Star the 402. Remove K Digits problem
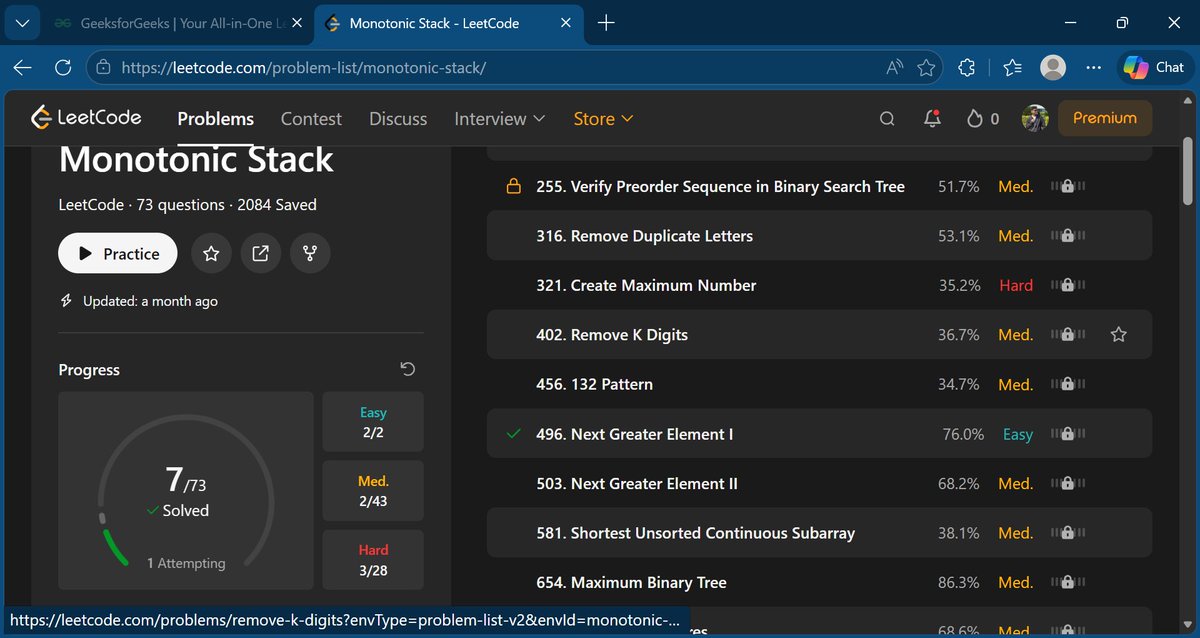The height and width of the screenshot is (638, 1200). coord(1119,335)
